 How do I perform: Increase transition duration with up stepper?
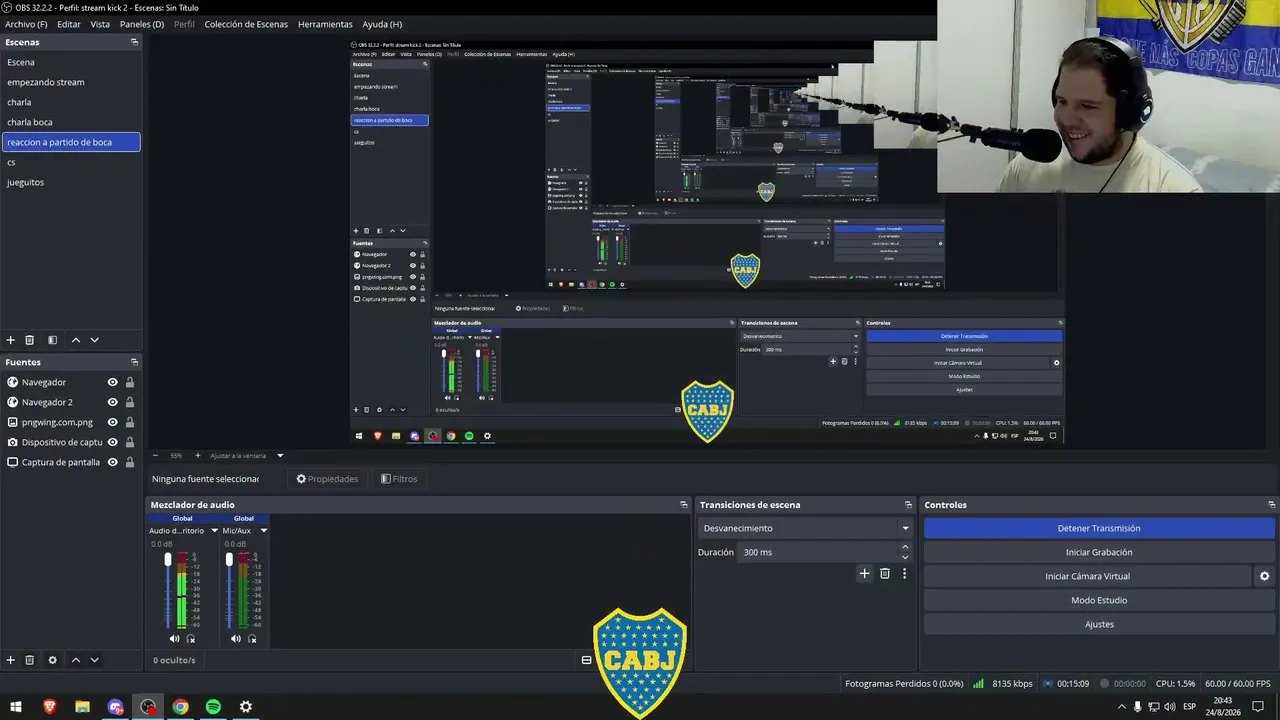pyautogui.click(x=905, y=547)
